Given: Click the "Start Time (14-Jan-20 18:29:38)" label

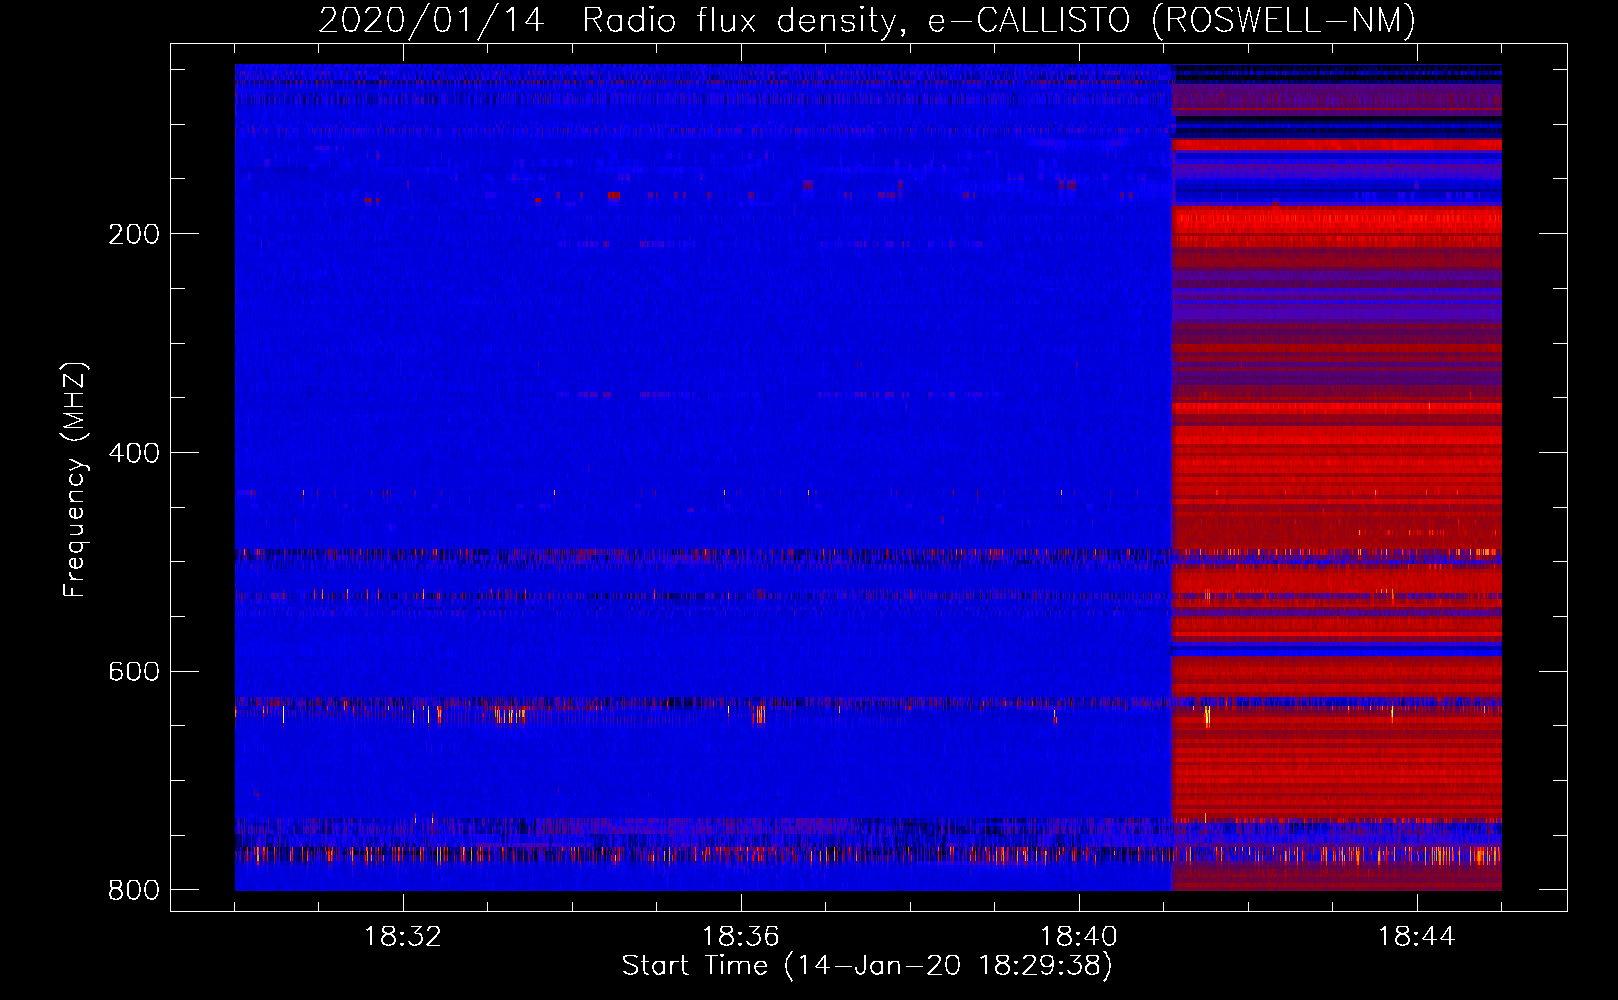Looking at the screenshot, I should pos(867,966).
